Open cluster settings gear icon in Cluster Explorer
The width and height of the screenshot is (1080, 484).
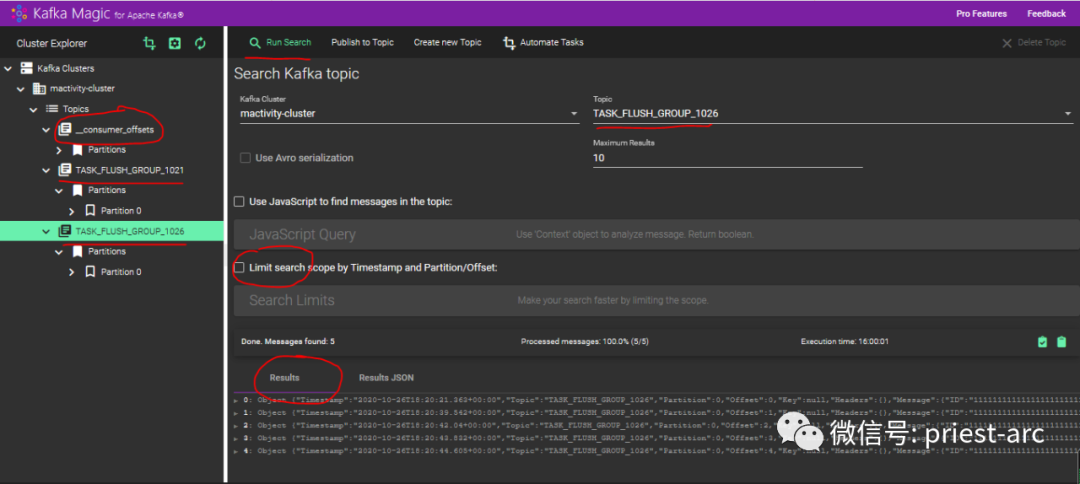175,43
